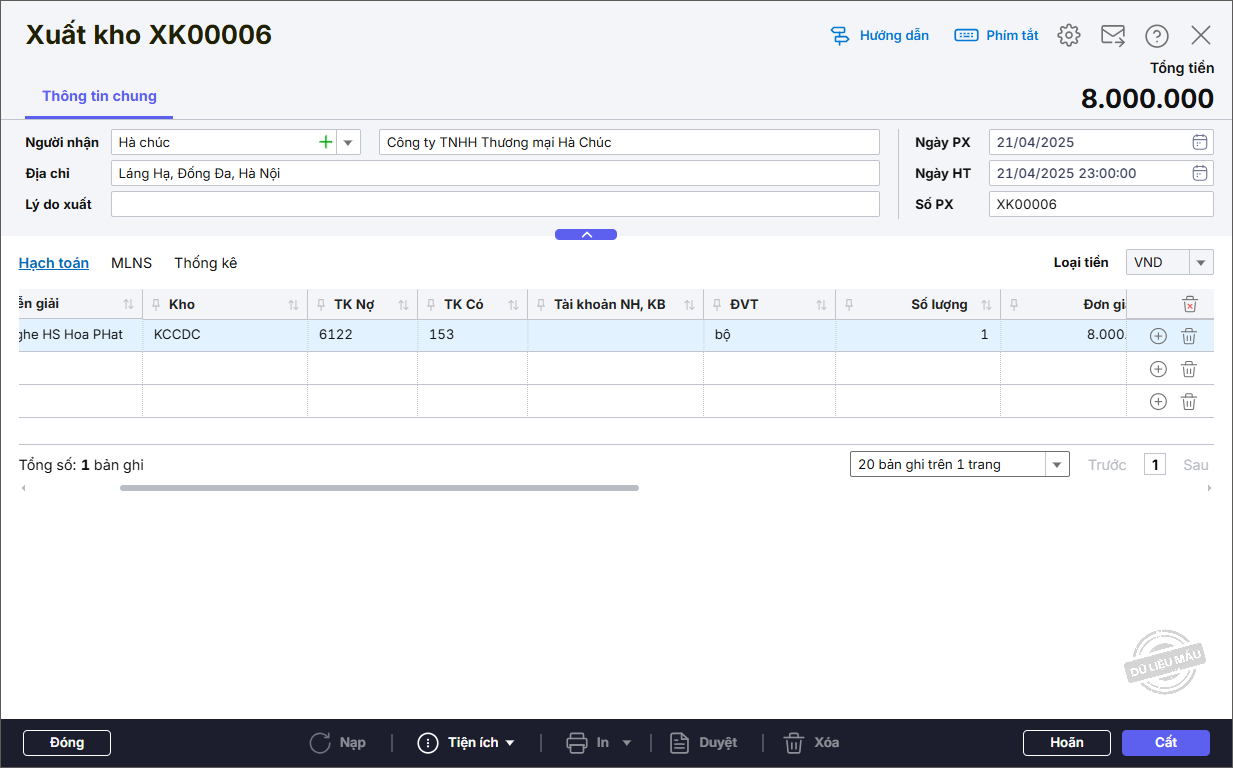Open the settings gear icon
Screen dimensions: 1233x768
coord(1069,35)
